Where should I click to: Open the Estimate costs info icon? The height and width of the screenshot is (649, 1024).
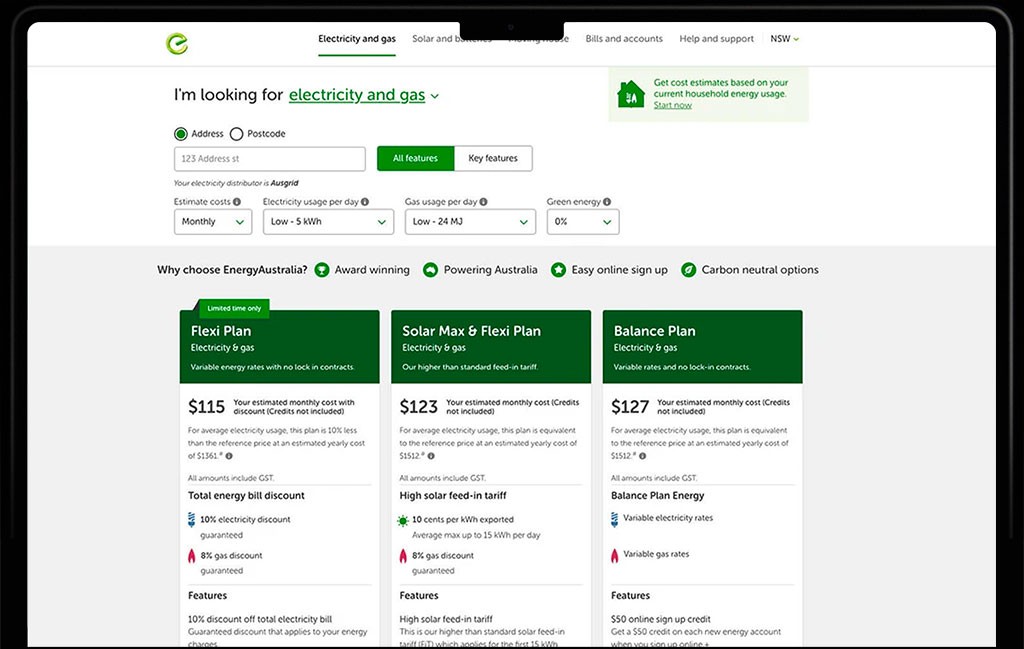[x=236, y=202]
